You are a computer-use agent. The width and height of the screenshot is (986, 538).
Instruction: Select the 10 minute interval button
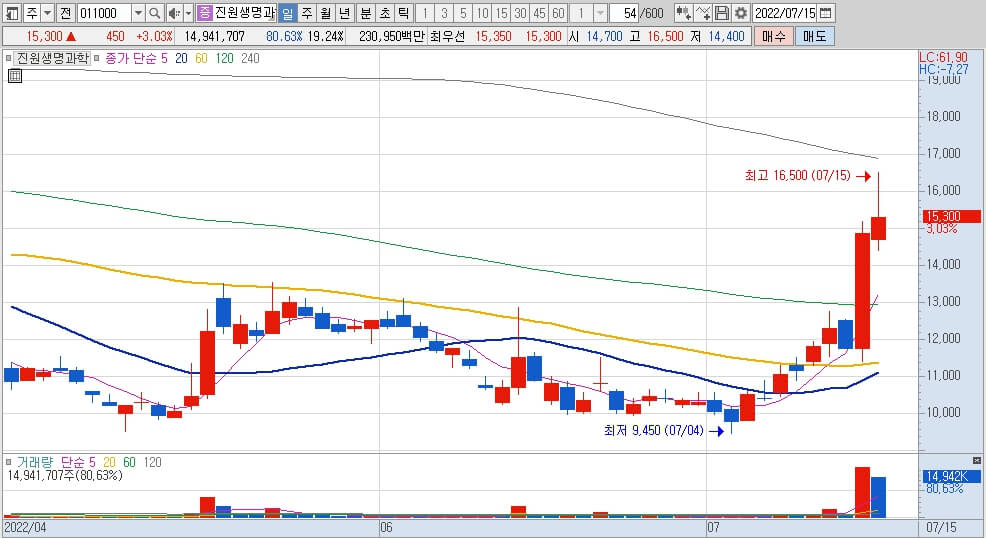pyautogui.click(x=482, y=13)
